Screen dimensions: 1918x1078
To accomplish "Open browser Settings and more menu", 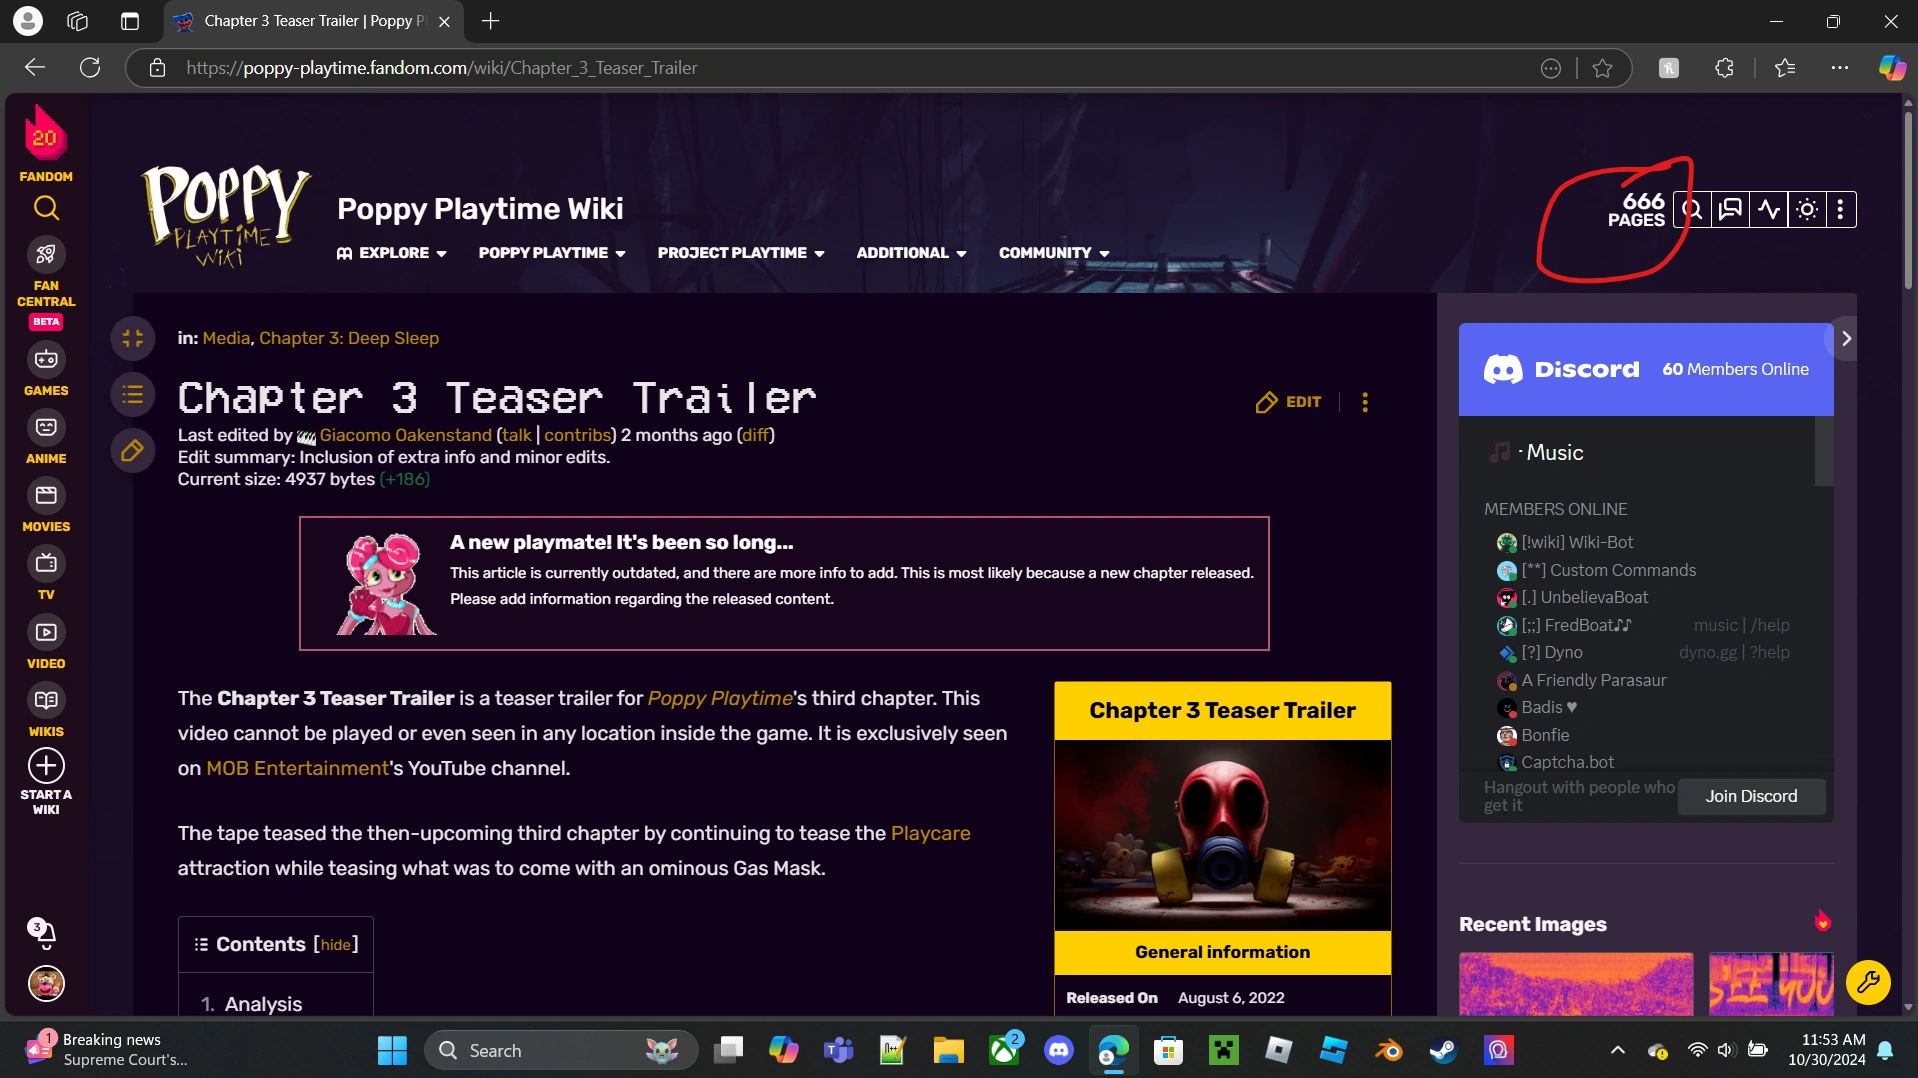I will tap(1839, 68).
